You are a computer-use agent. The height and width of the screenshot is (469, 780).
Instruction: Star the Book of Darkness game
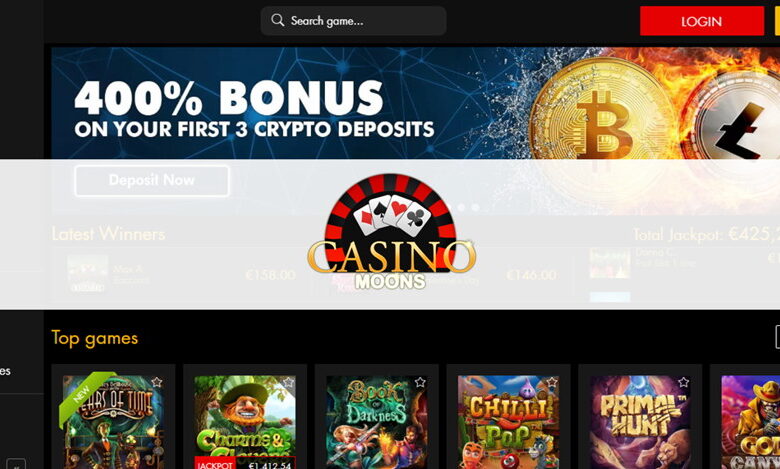[x=420, y=382]
